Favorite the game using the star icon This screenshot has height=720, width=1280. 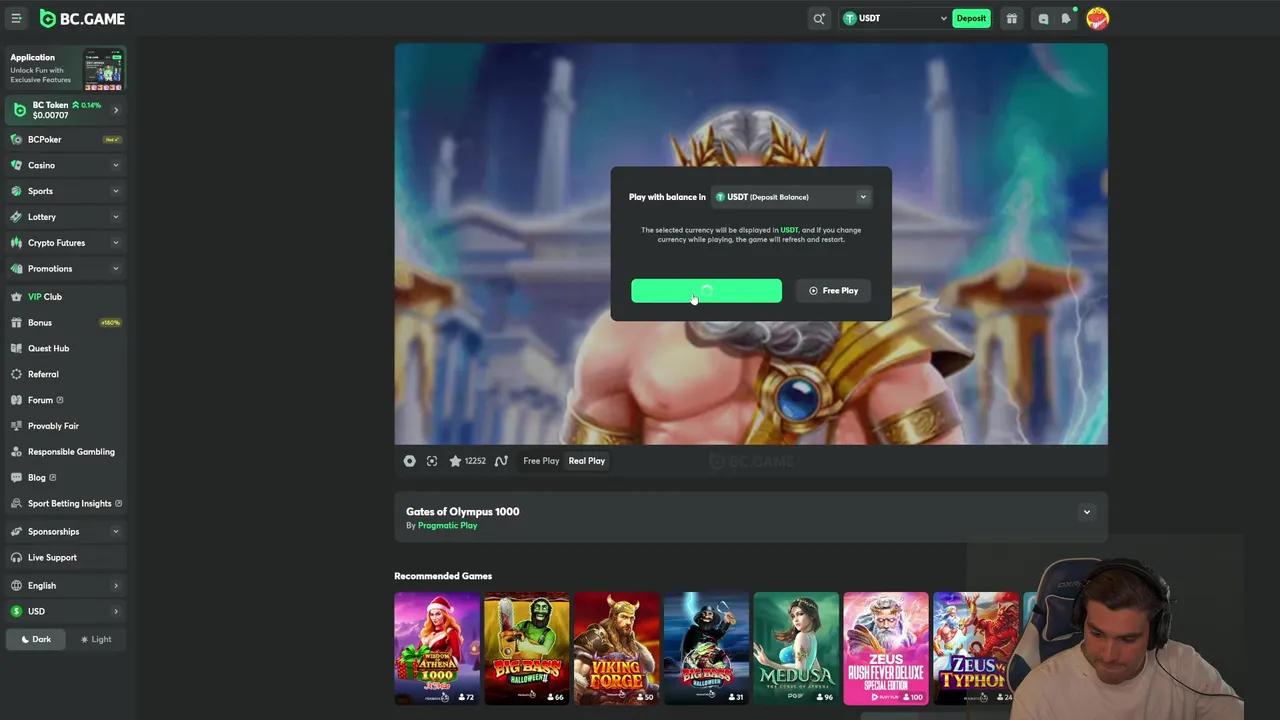click(455, 460)
